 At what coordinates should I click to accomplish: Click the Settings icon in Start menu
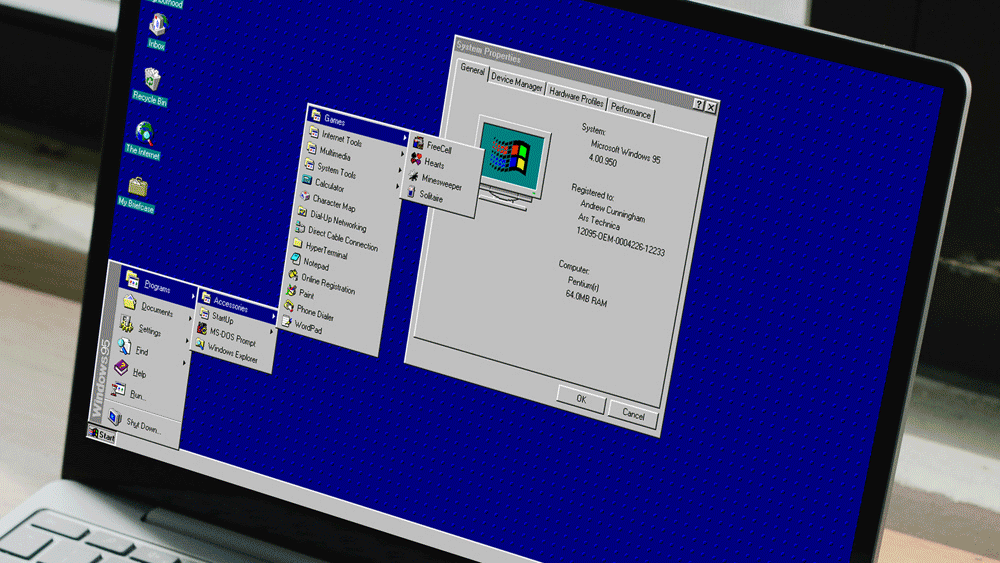click(127, 324)
